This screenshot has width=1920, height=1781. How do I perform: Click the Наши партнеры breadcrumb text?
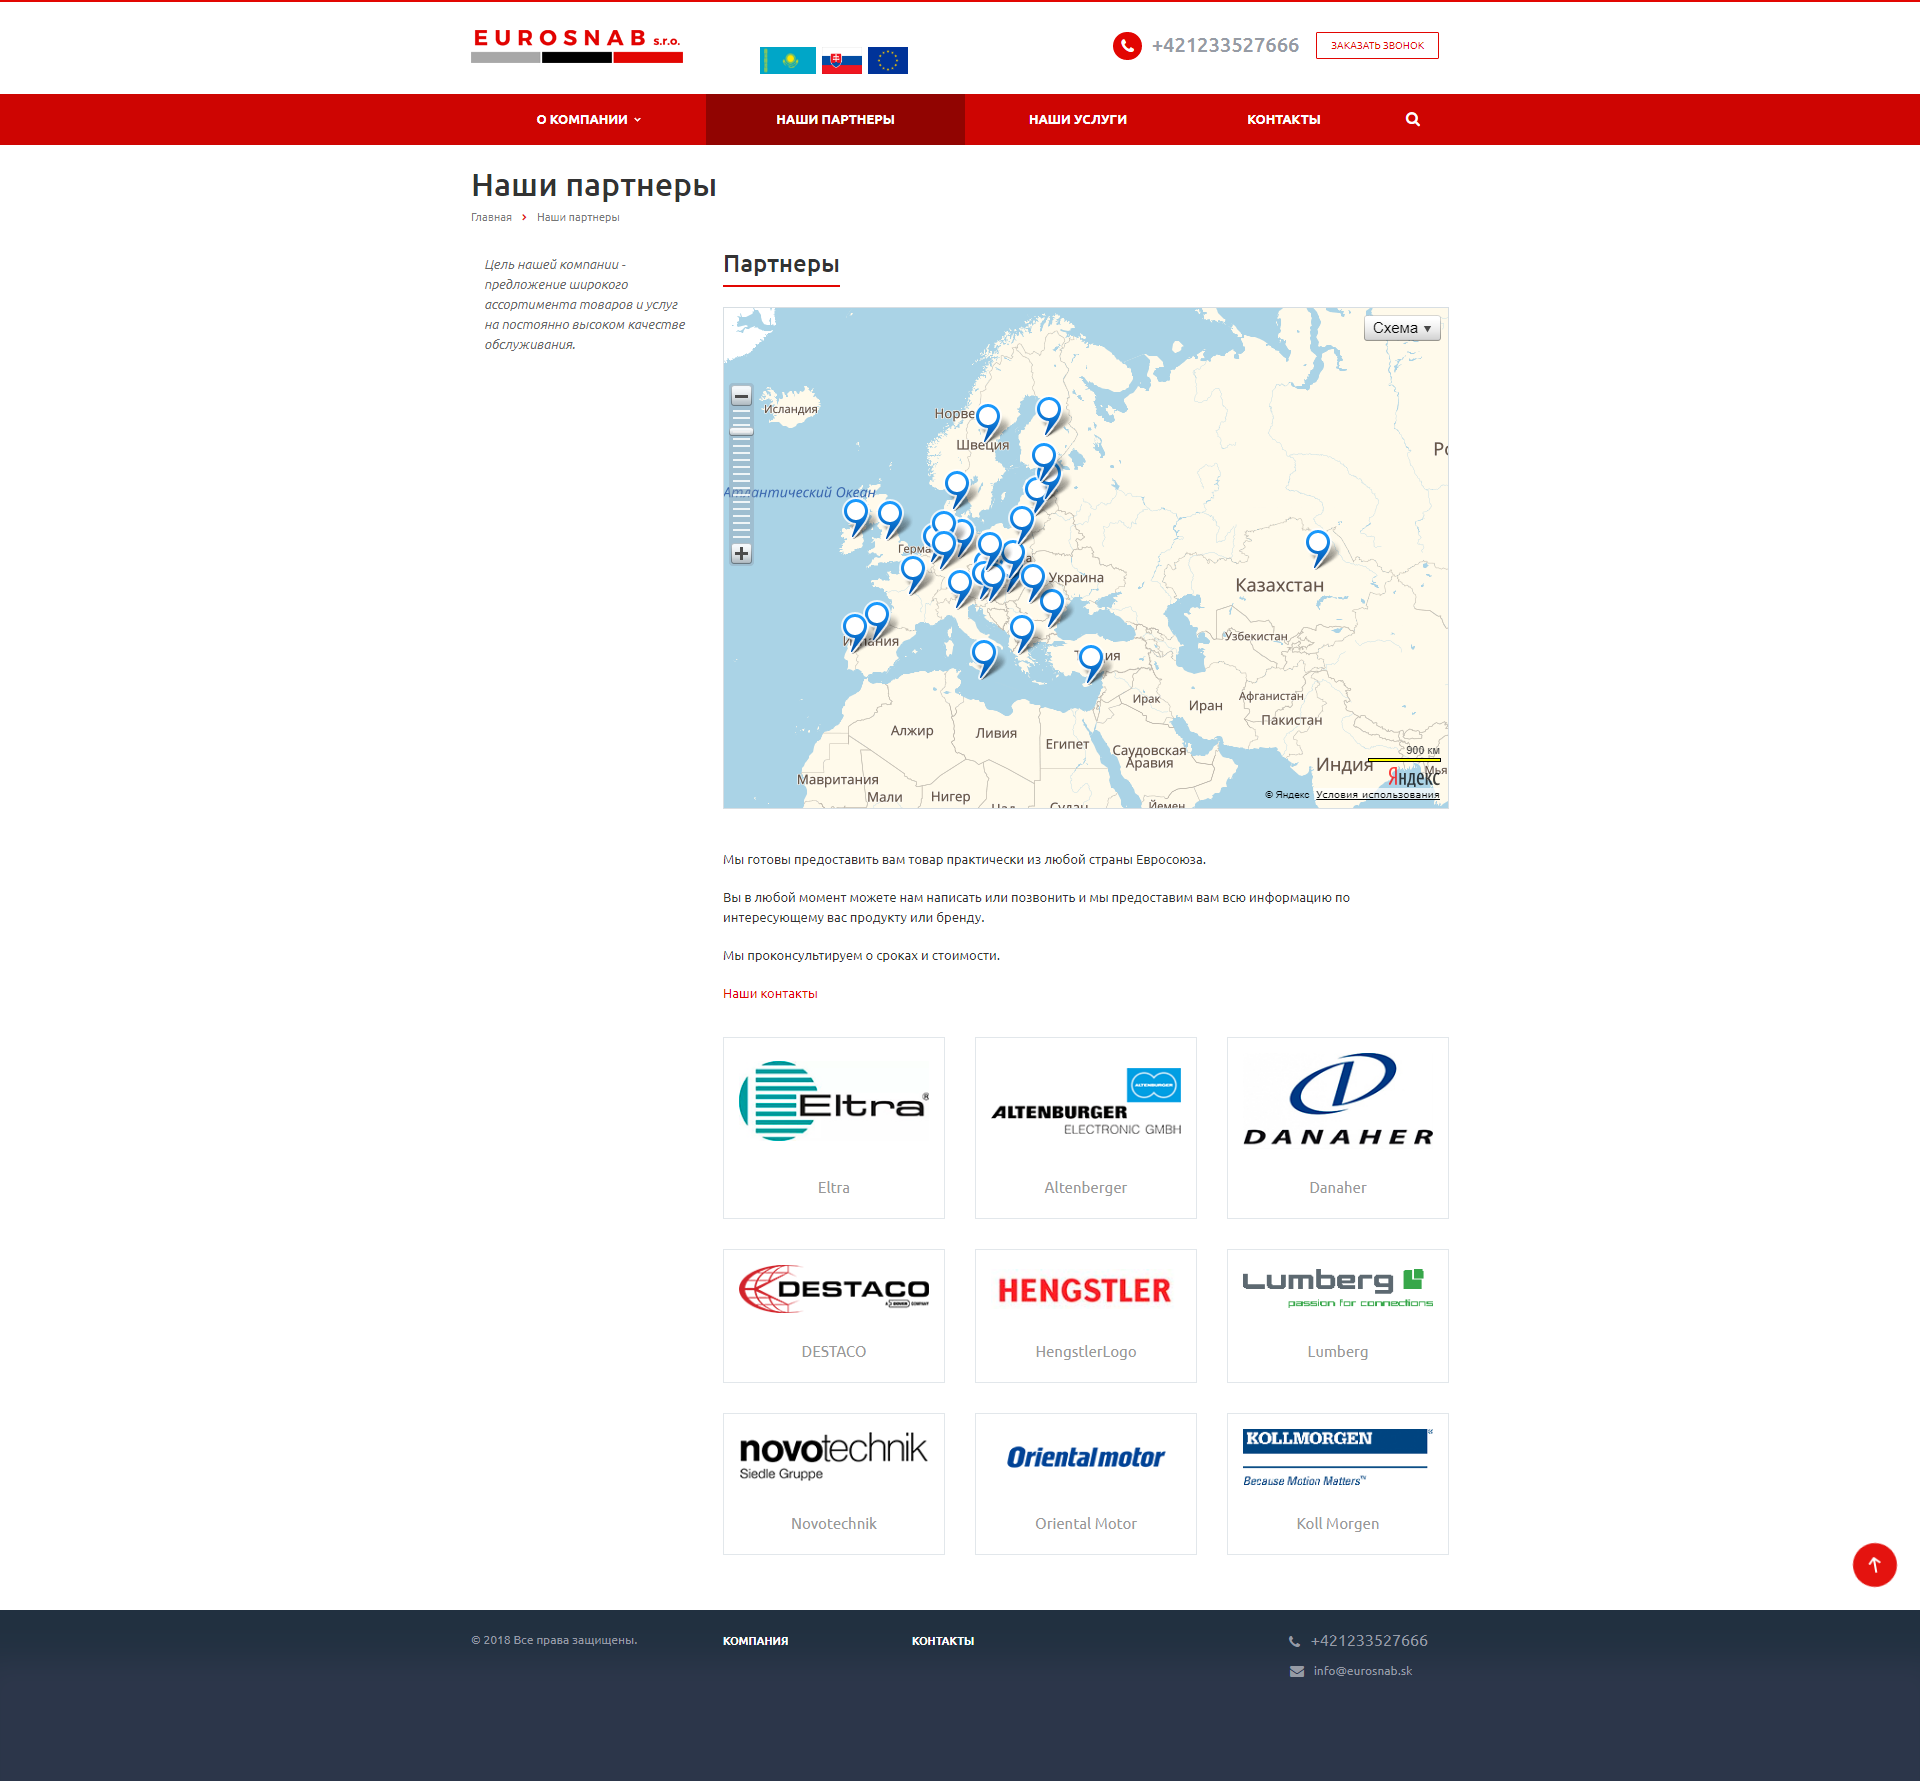click(578, 217)
